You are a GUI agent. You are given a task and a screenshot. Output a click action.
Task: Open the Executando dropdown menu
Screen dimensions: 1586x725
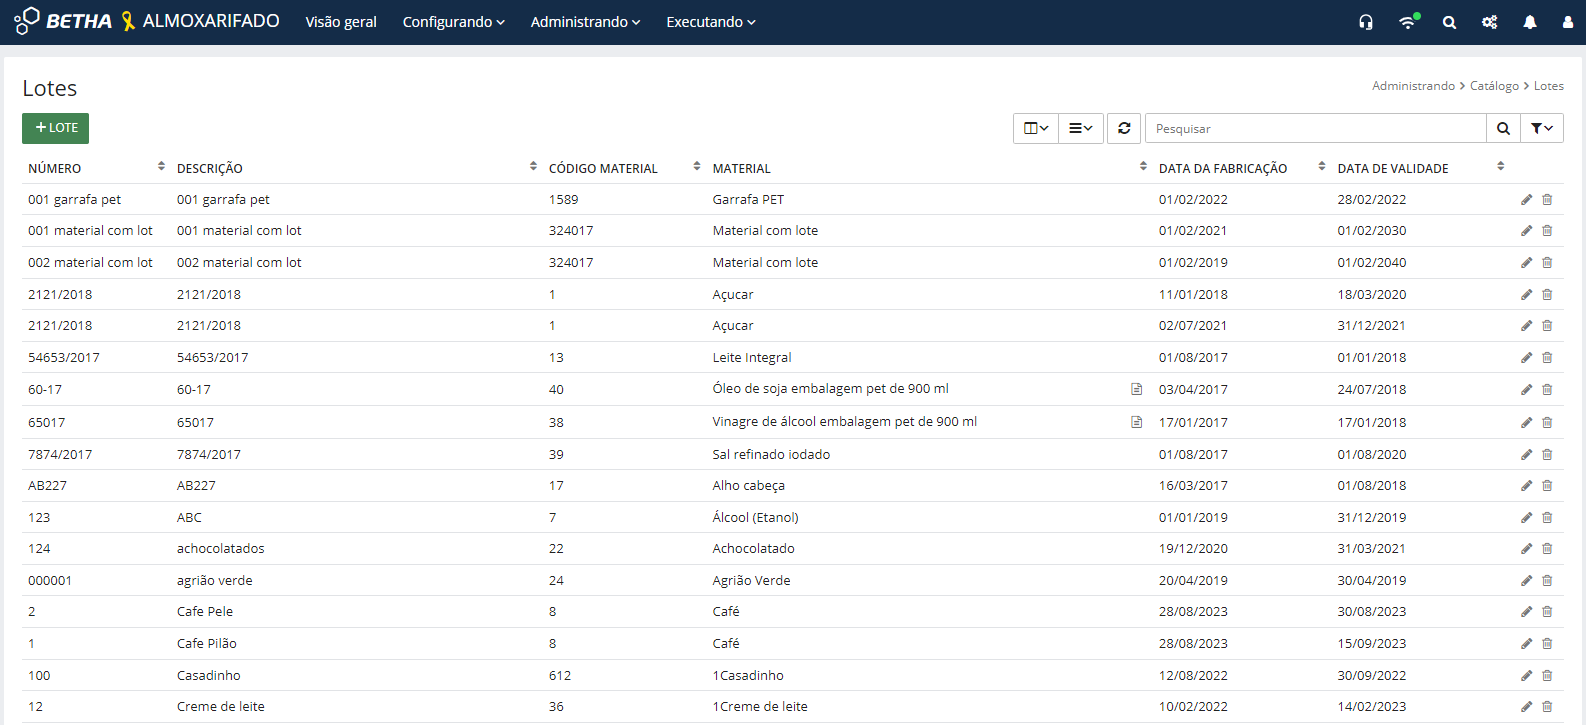pos(711,22)
